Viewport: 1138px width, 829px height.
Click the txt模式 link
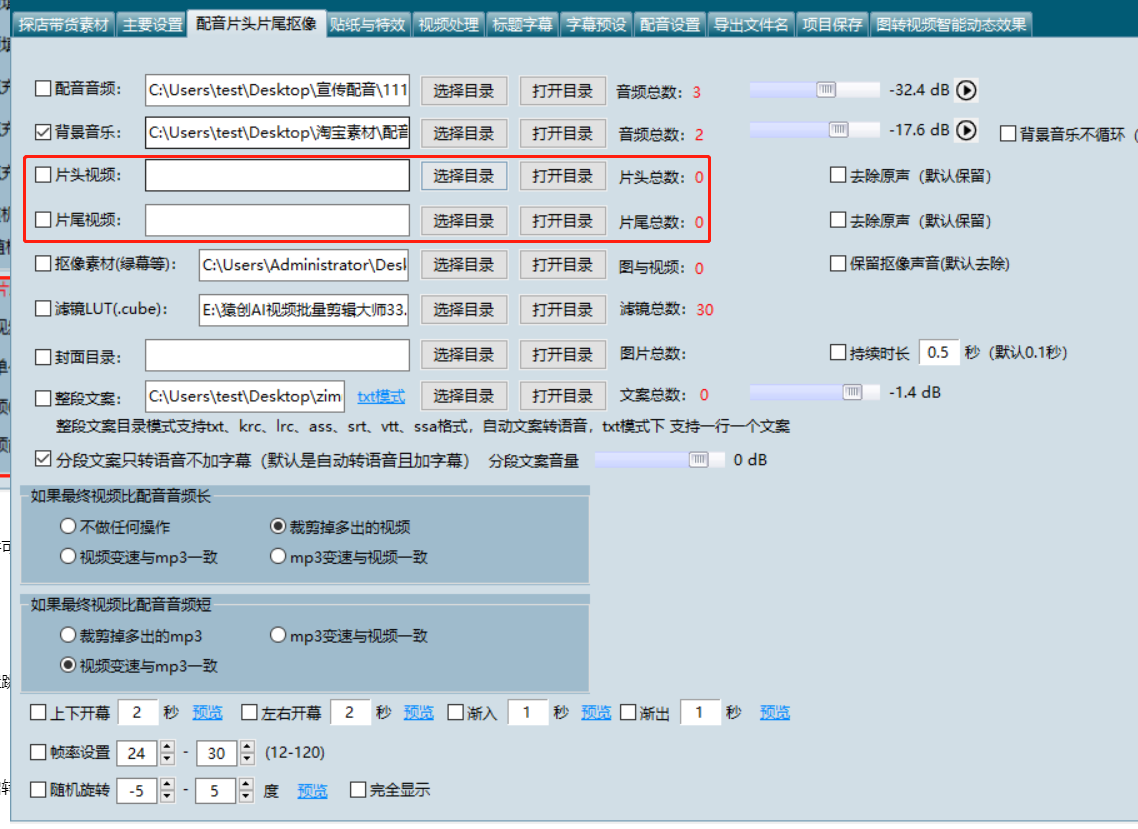pyautogui.click(x=381, y=396)
